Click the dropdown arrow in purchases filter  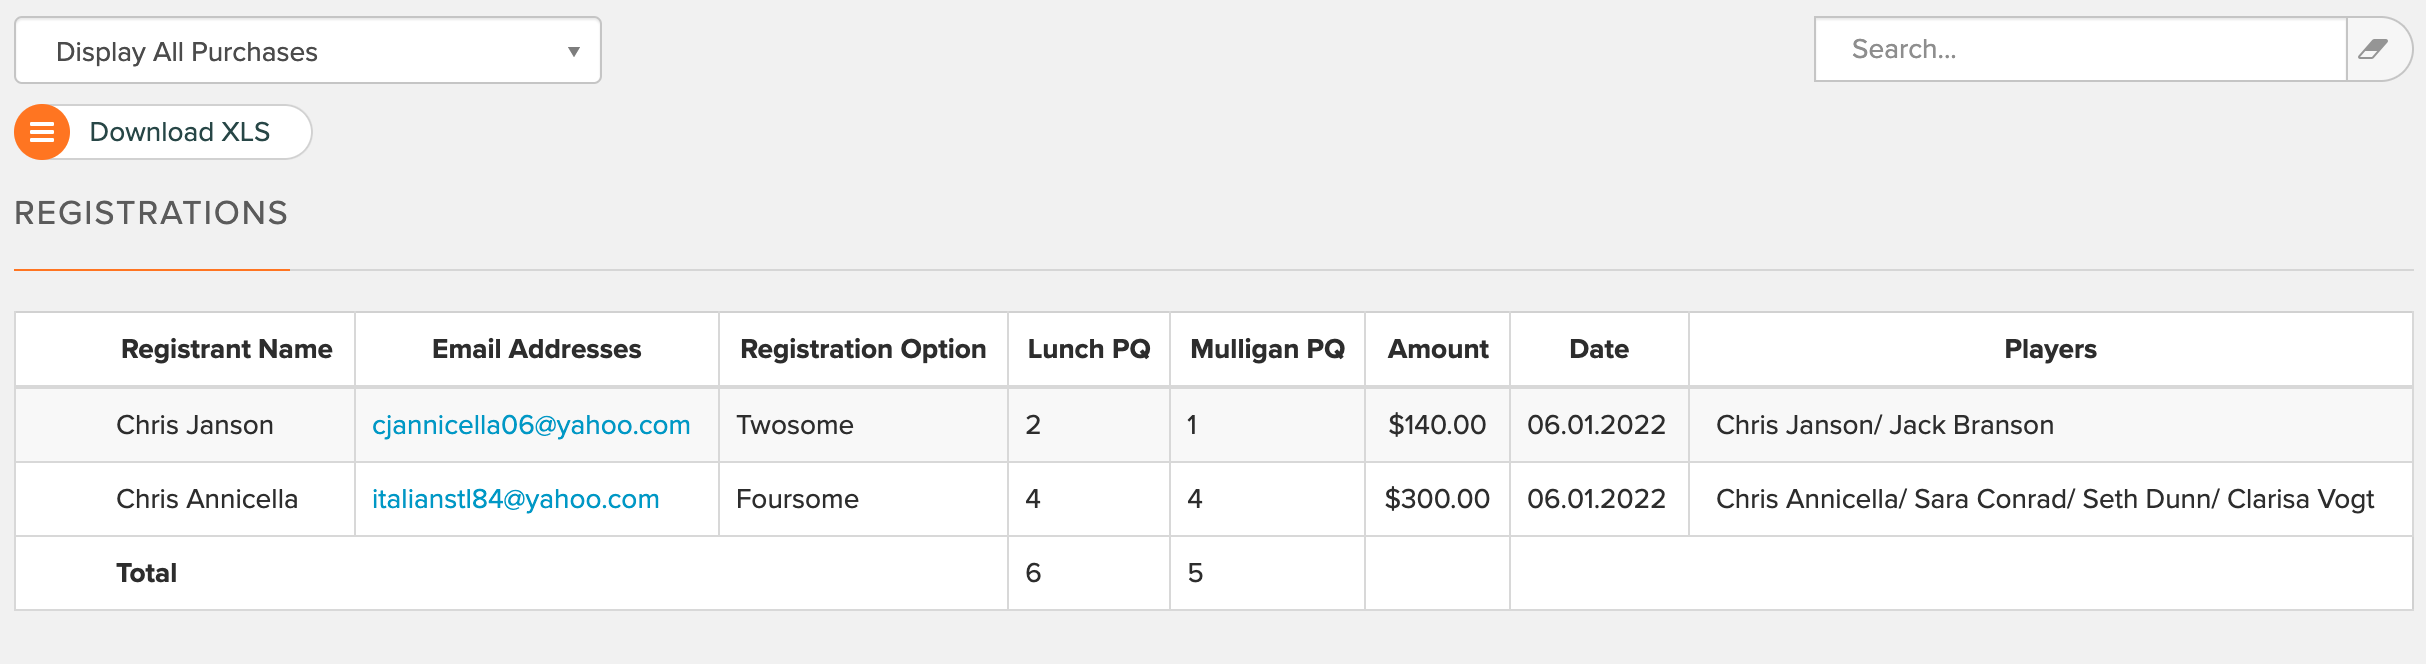pyautogui.click(x=574, y=51)
